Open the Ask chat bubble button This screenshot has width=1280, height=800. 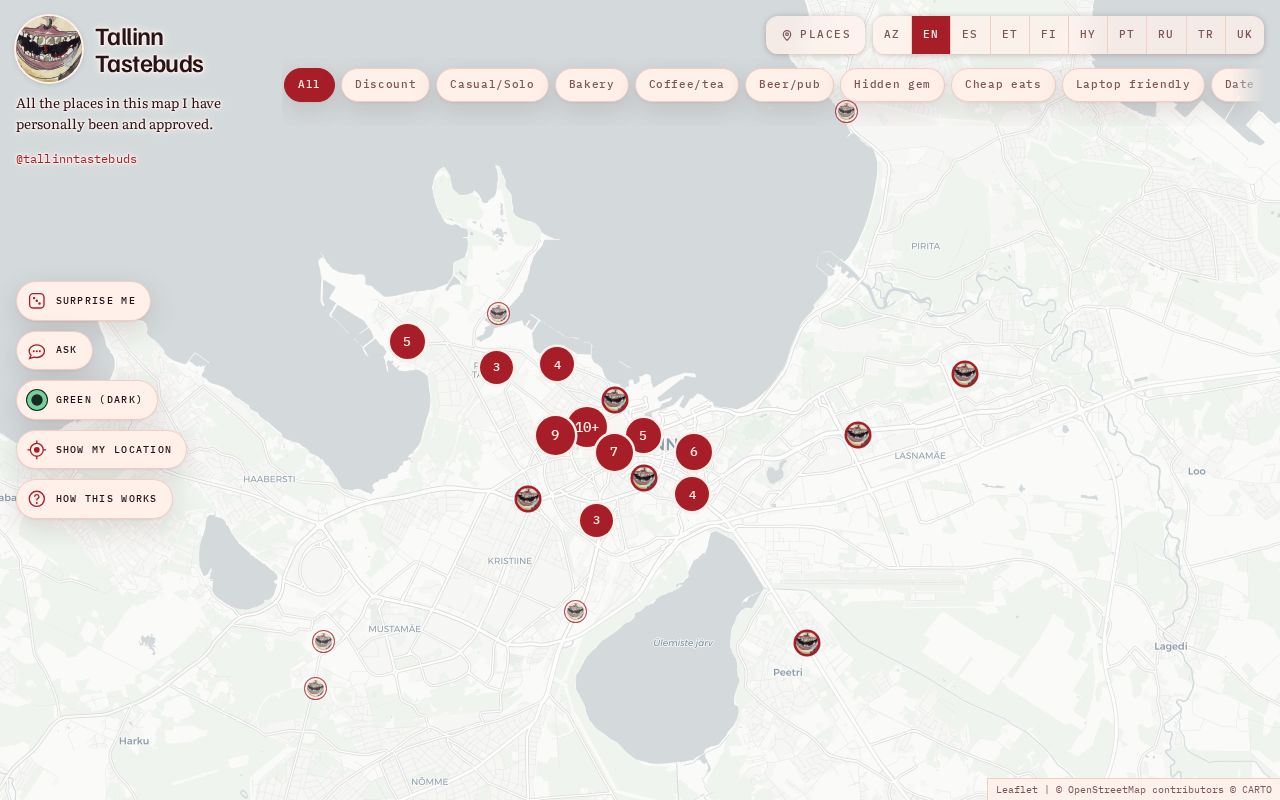54,351
